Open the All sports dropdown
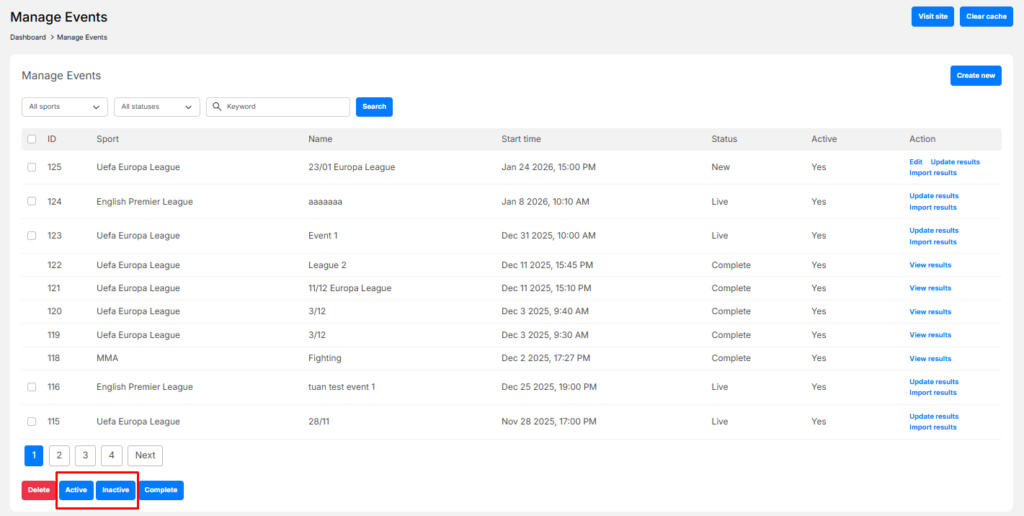The height and width of the screenshot is (516, 1024). (65, 107)
